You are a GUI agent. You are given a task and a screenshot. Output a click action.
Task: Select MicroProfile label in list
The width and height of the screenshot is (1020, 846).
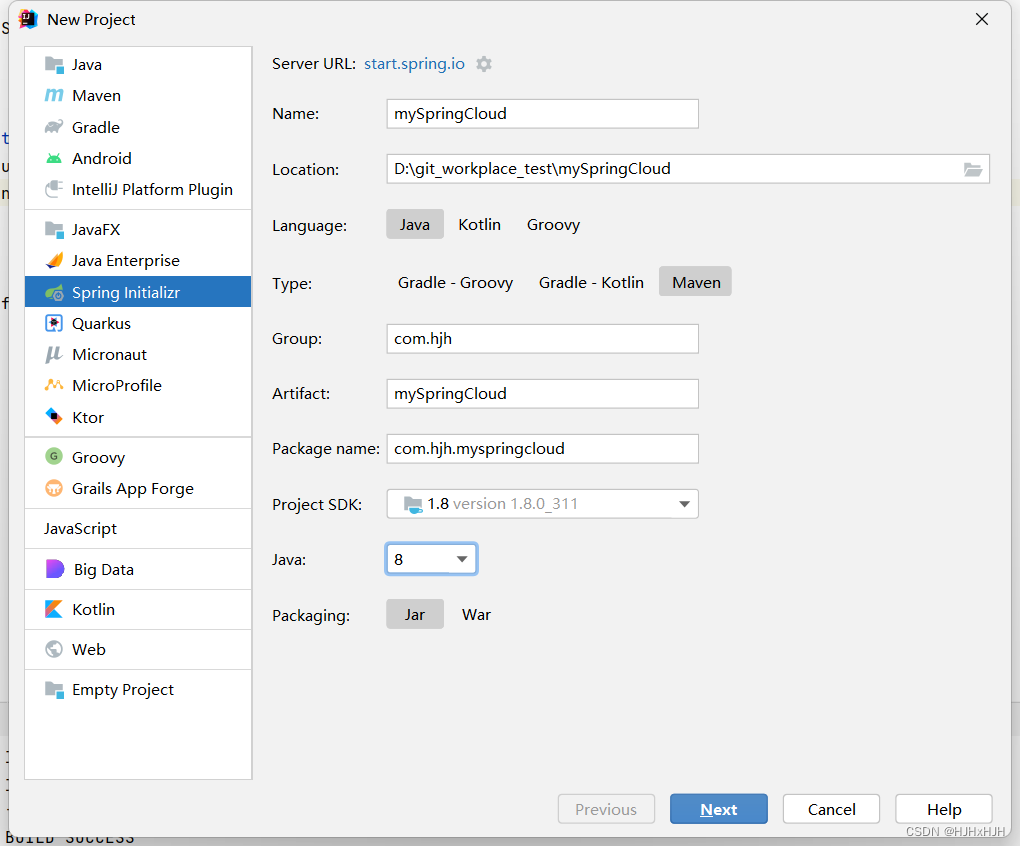pyautogui.click(x=117, y=386)
